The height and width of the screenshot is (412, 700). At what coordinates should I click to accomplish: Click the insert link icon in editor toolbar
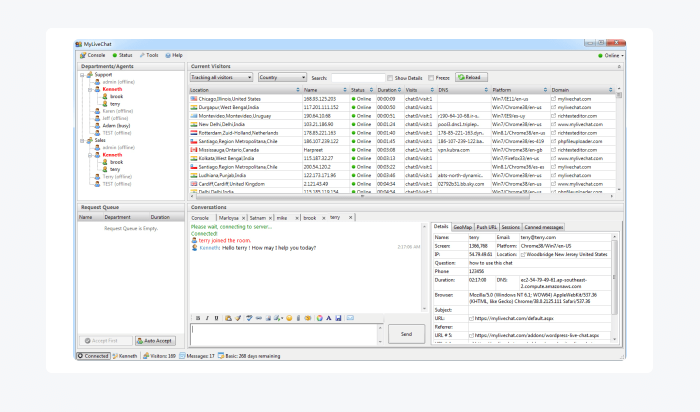258,318
